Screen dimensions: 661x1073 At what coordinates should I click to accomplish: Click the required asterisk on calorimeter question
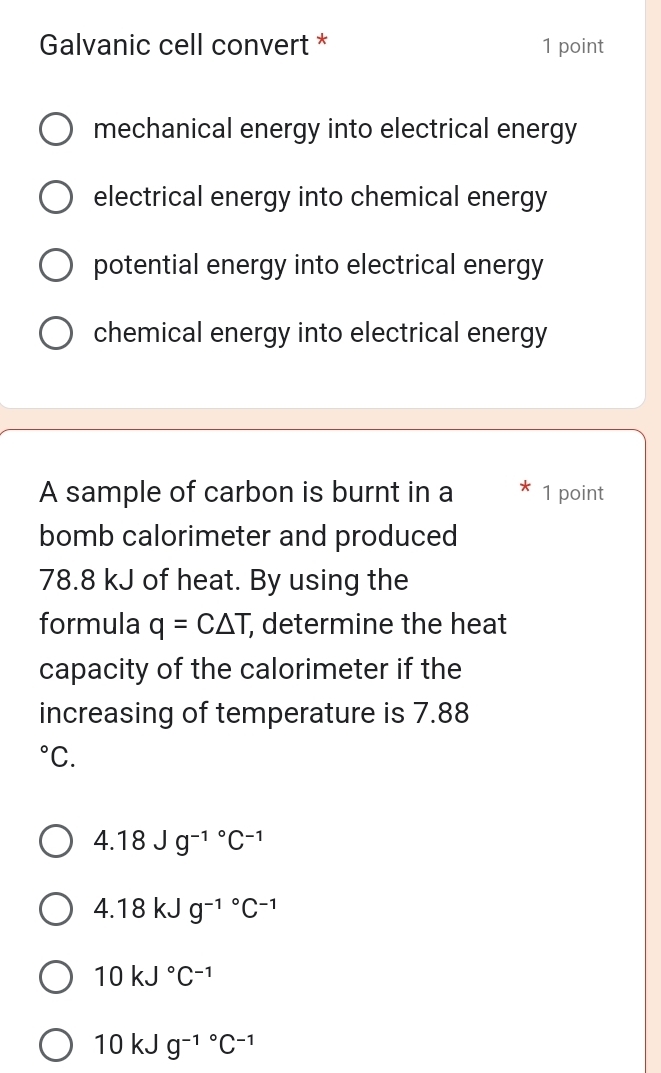[x=524, y=487]
